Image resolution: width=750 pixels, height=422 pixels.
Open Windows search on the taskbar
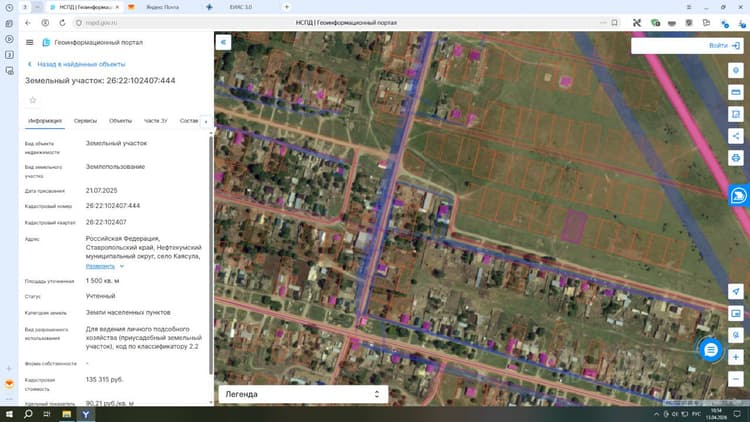pyautogui.click(x=28, y=414)
